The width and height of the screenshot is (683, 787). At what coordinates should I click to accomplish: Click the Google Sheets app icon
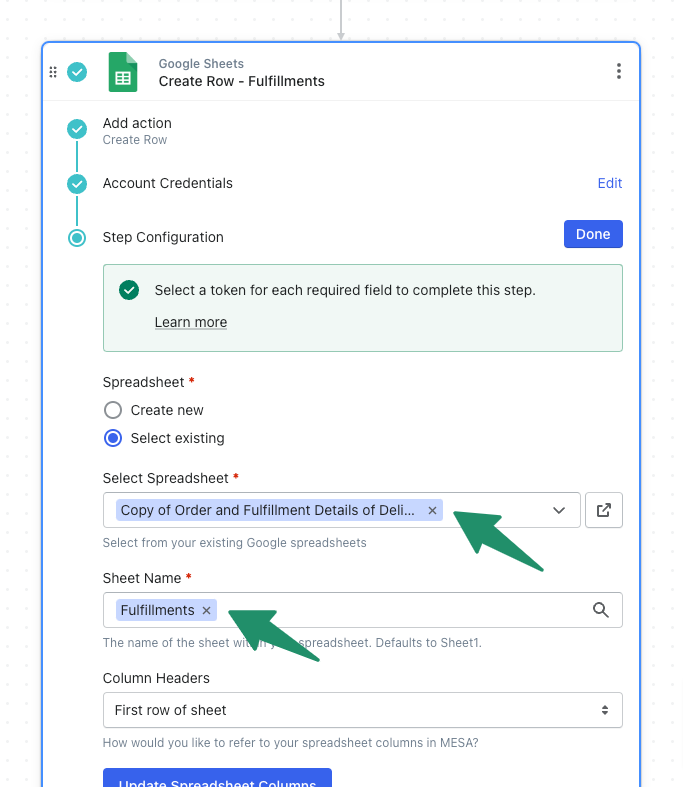tap(123, 72)
